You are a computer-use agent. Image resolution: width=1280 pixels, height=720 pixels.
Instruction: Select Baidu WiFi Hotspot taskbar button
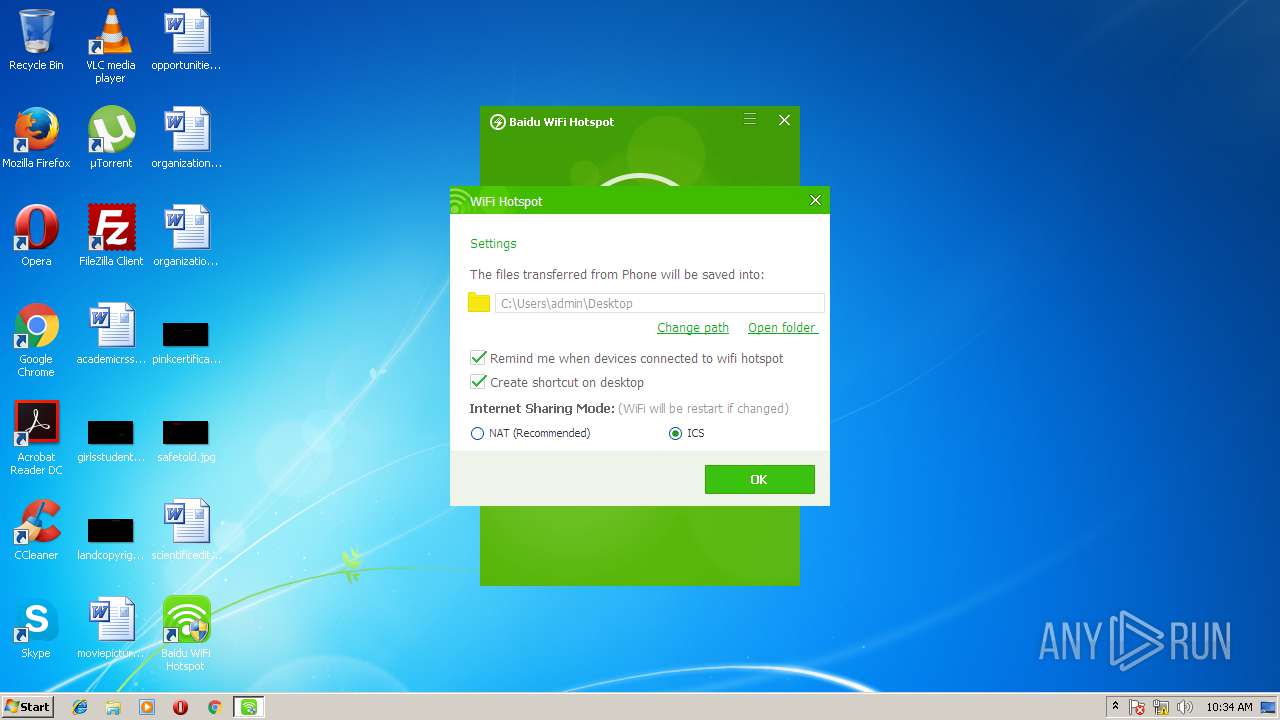tap(249, 707)
